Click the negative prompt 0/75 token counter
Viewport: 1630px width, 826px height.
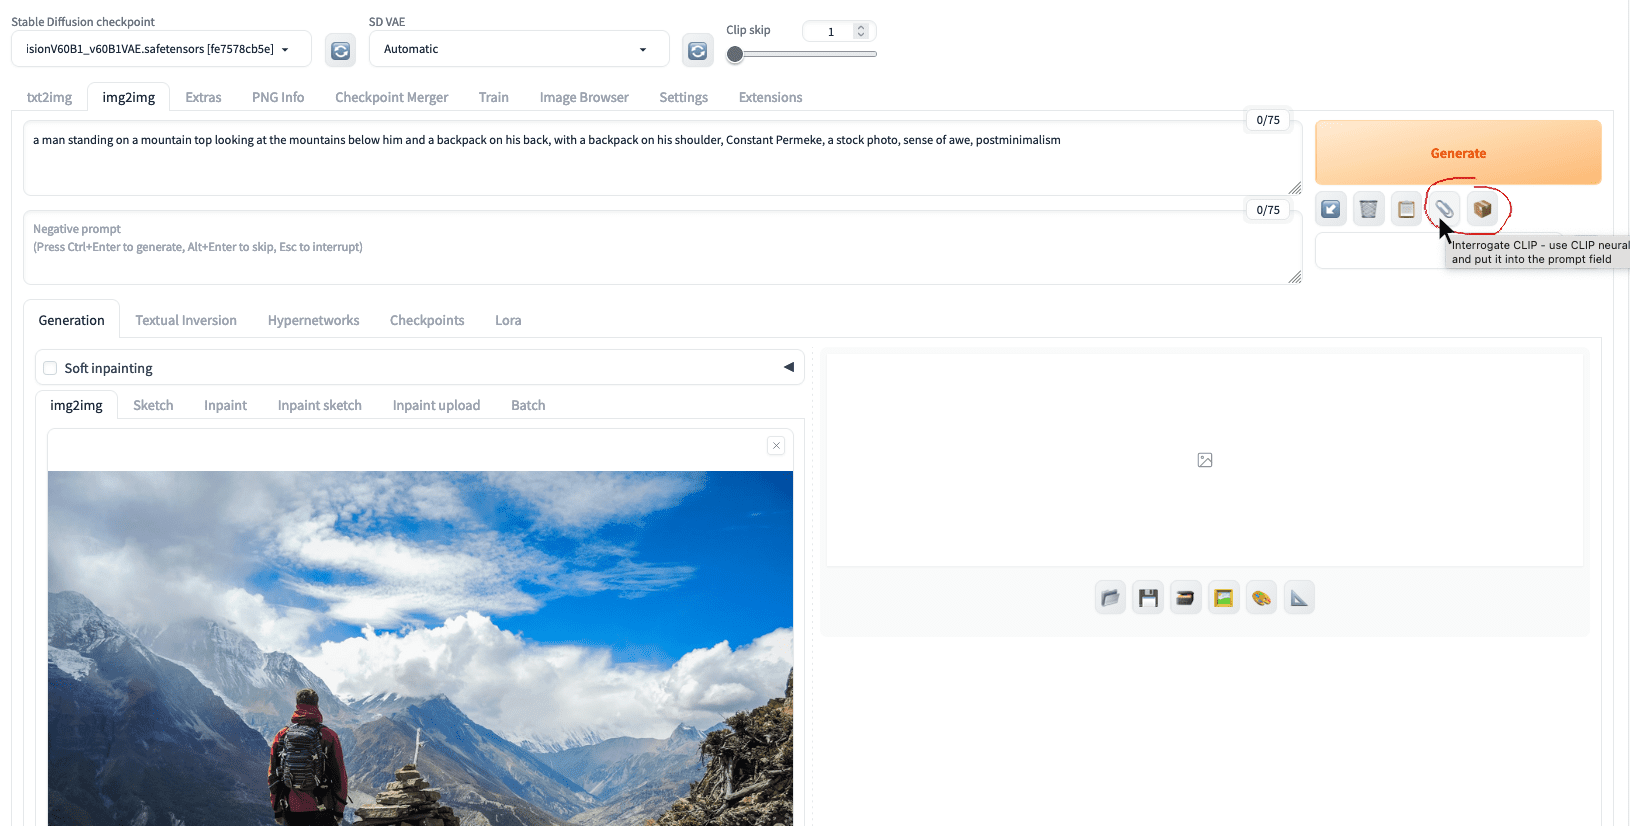(1268, 210)
